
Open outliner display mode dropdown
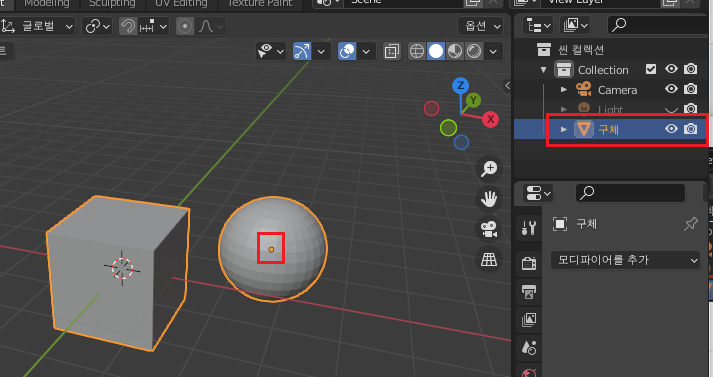[x=537, y=26]
